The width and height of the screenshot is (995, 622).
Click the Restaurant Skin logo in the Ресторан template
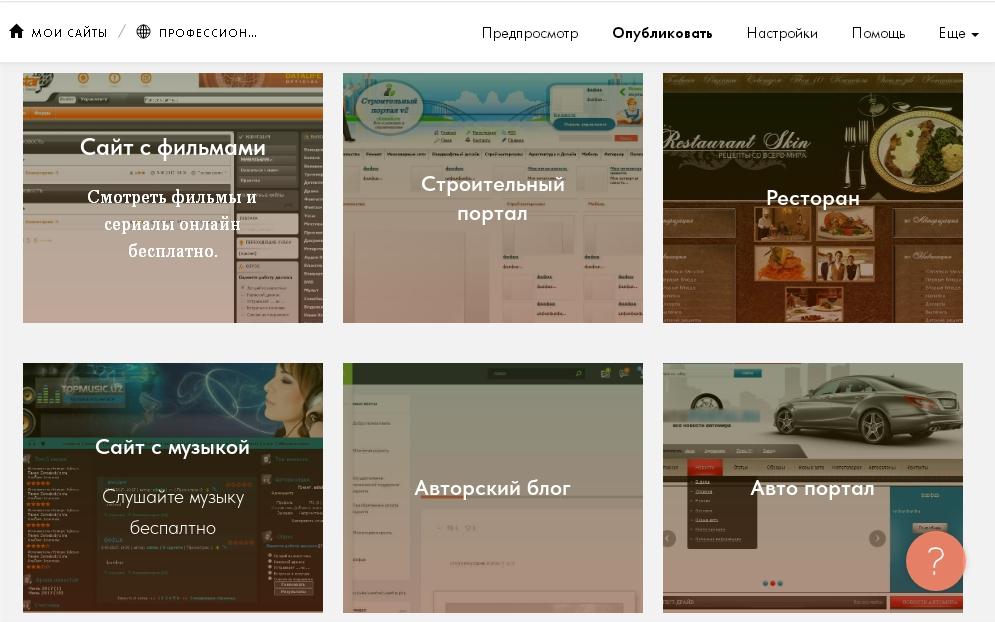tap(737, 141)
